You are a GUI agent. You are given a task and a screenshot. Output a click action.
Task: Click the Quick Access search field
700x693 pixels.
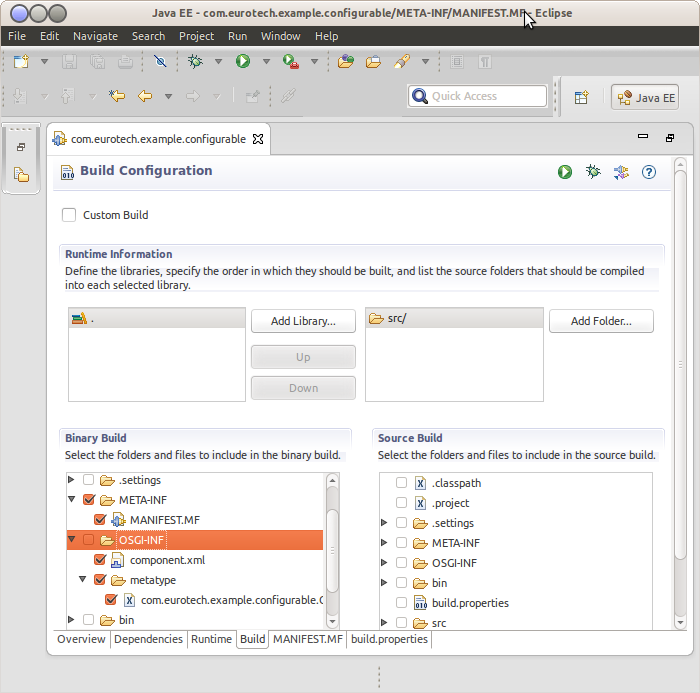[x=478, y=97]
